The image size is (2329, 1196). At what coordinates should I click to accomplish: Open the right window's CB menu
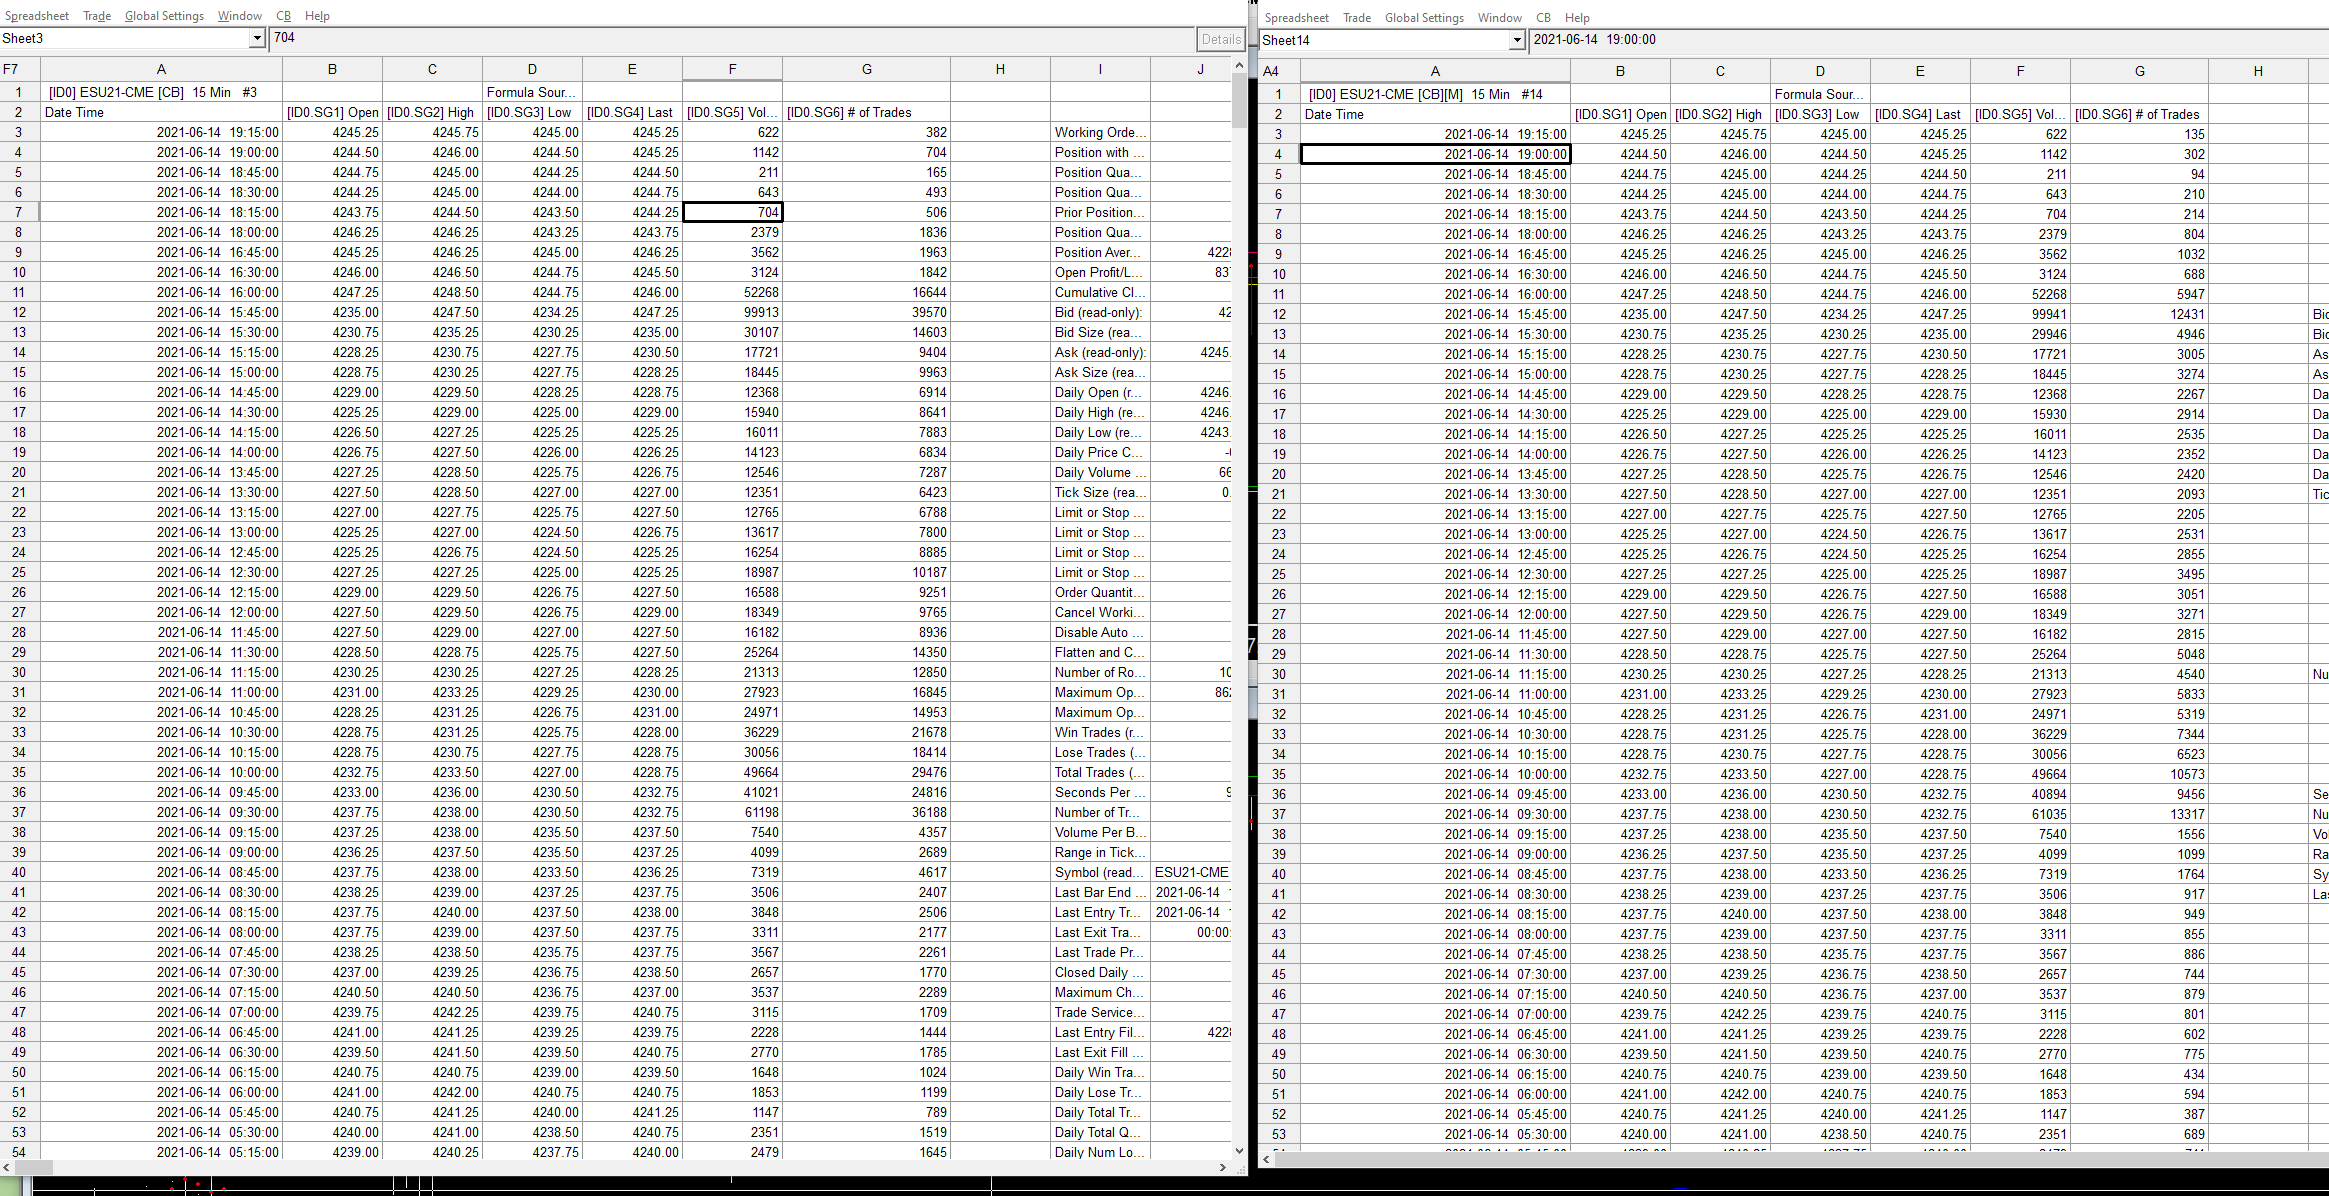click(x=1543, y=18)
